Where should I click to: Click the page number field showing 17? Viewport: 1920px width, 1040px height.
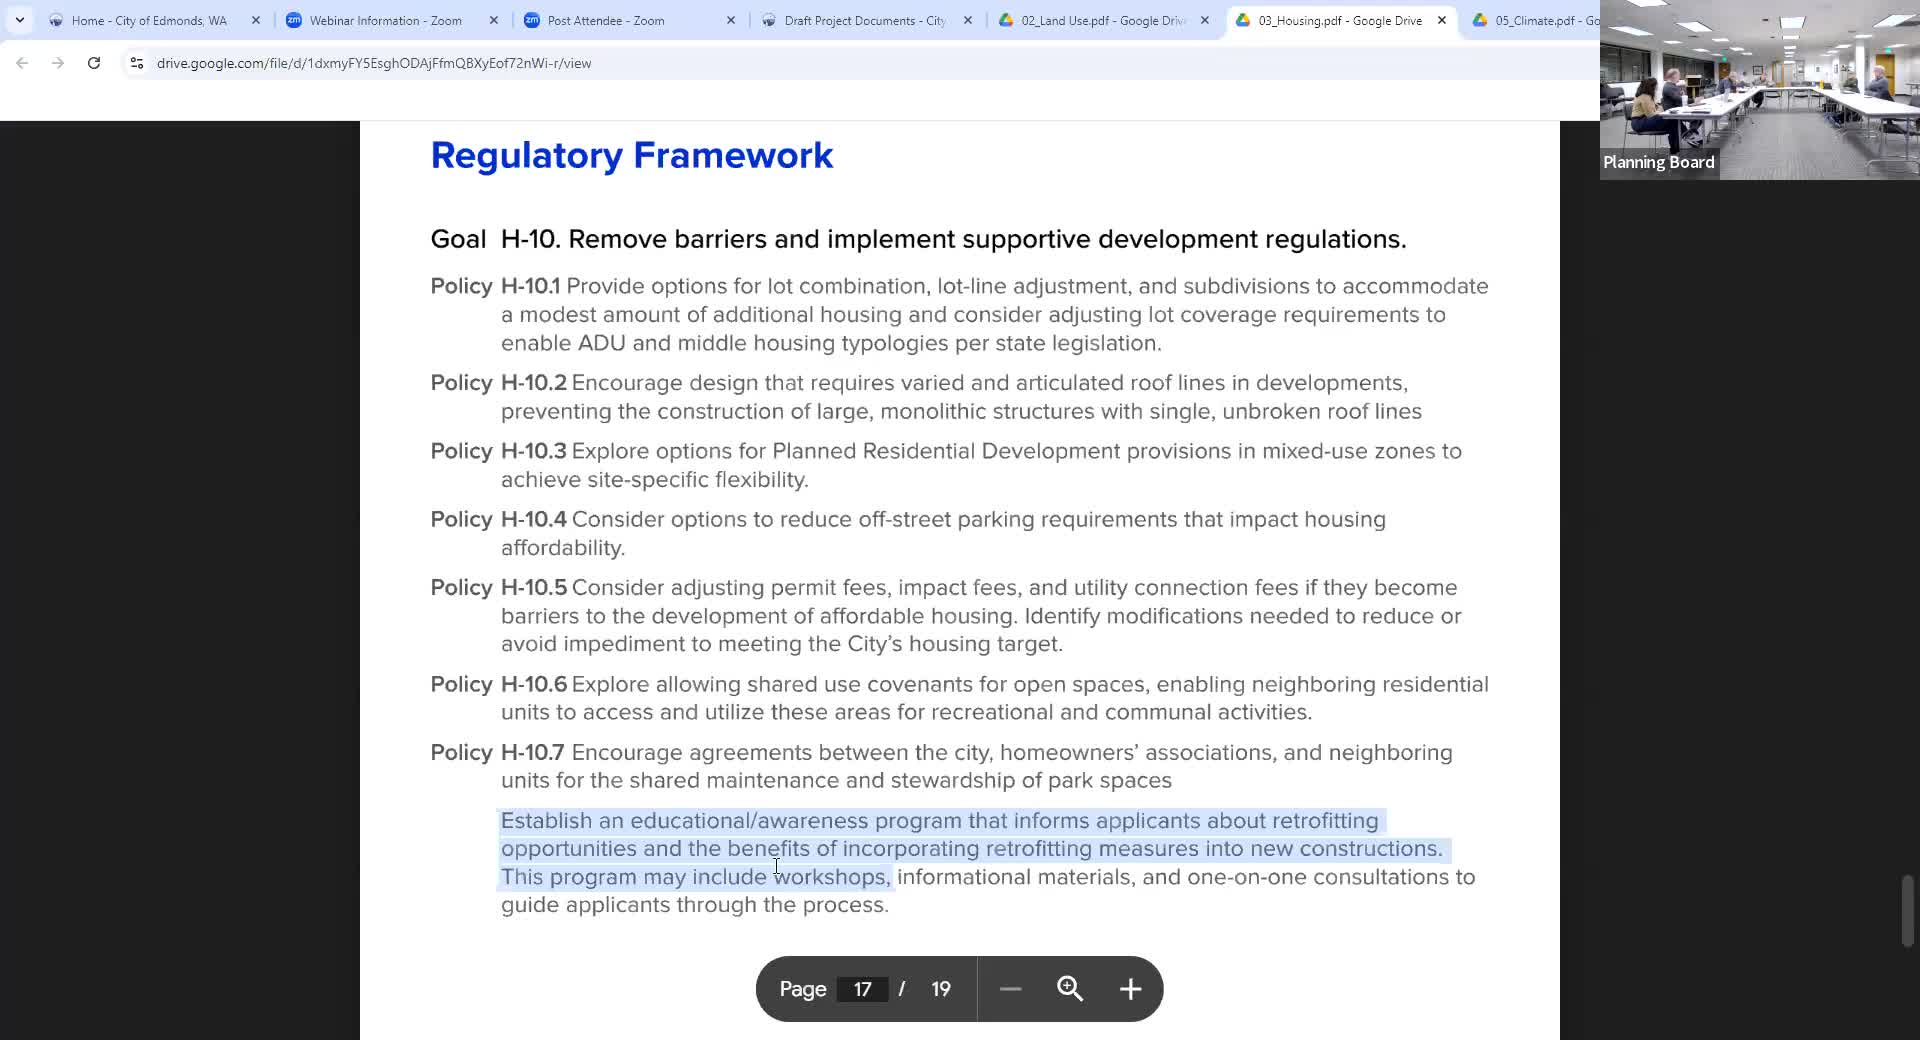[x=862, y=989]
